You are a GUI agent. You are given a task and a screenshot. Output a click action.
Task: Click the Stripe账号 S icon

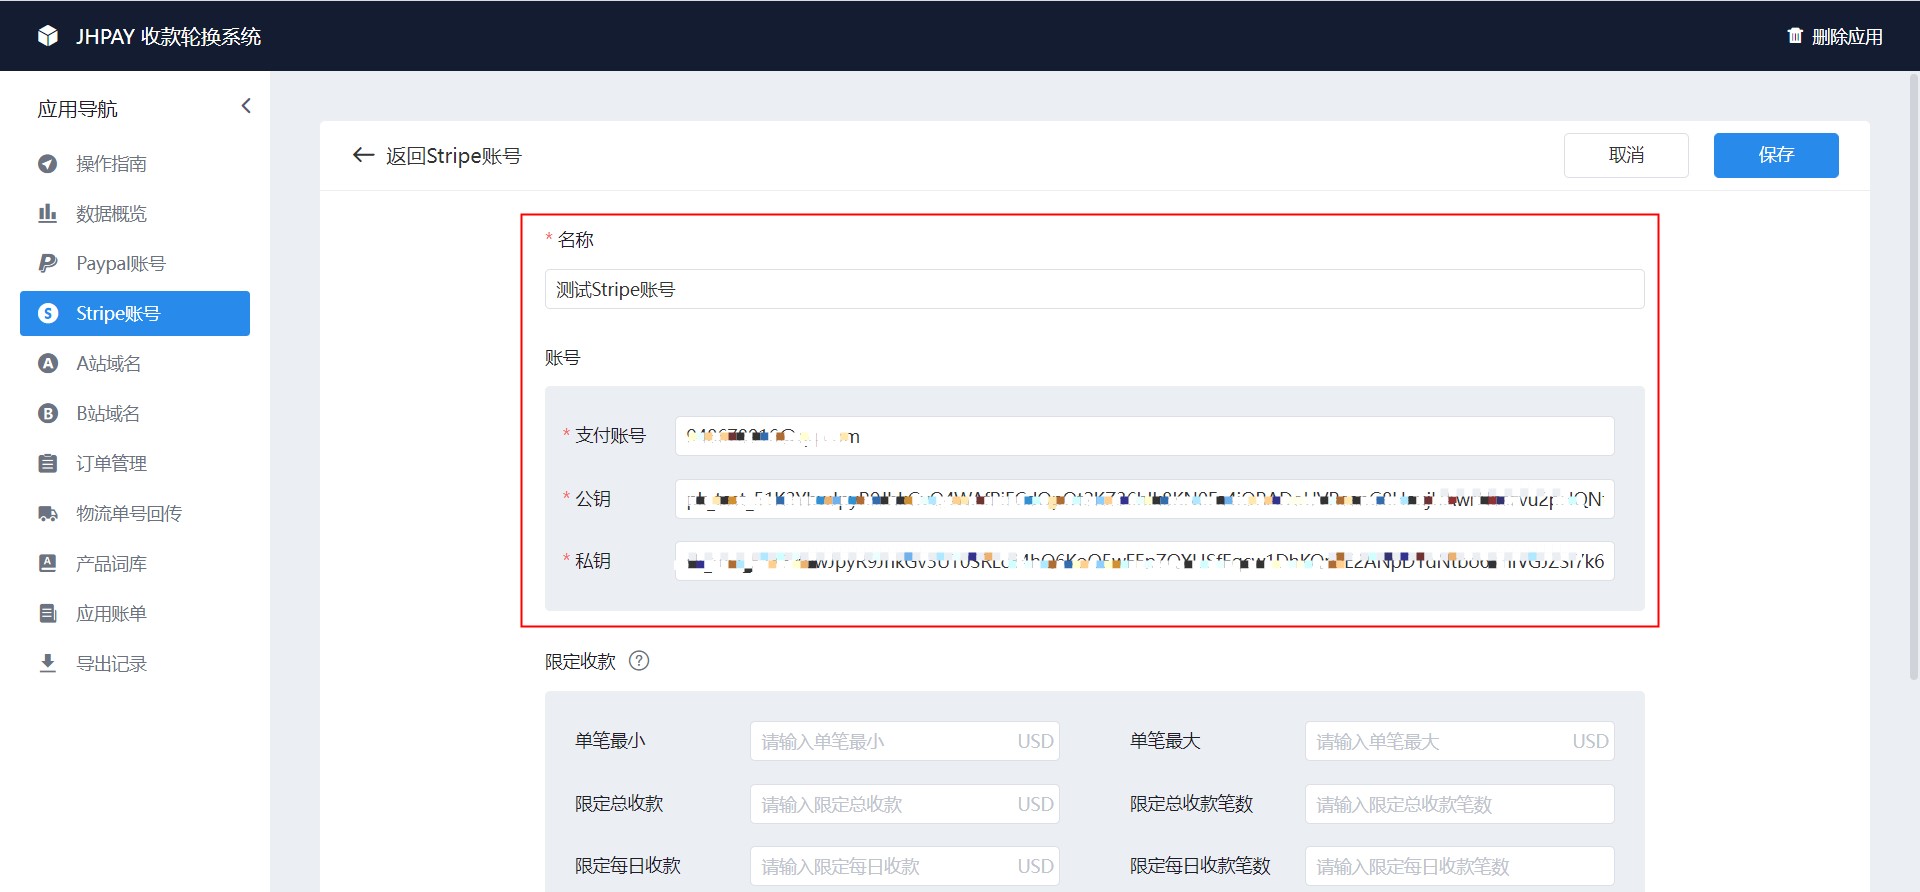point(47,313)
